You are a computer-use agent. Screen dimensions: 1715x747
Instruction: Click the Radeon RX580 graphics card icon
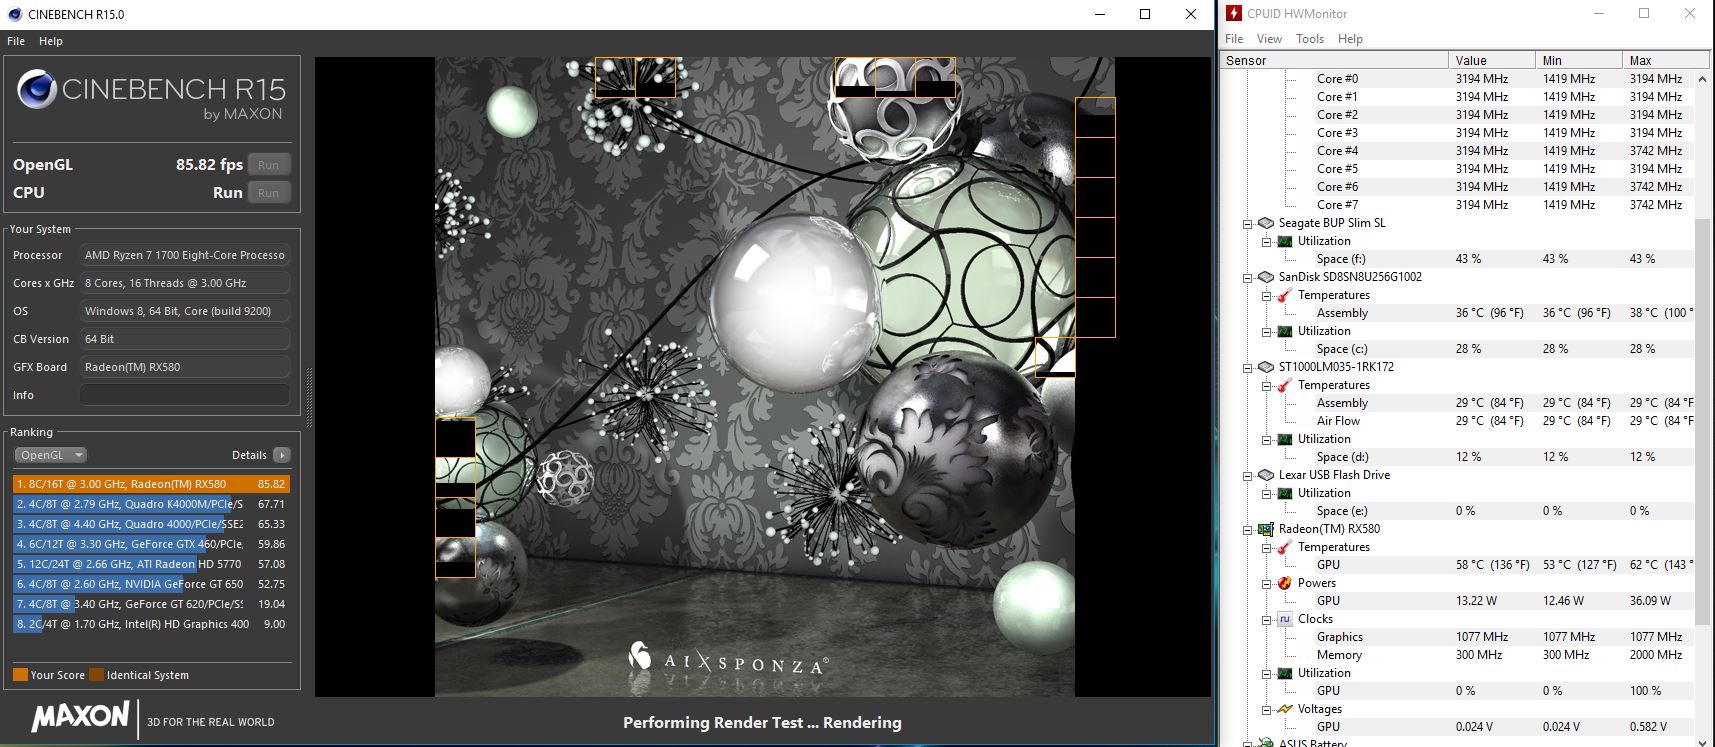pyautogui.click(x=1266, y=529)
